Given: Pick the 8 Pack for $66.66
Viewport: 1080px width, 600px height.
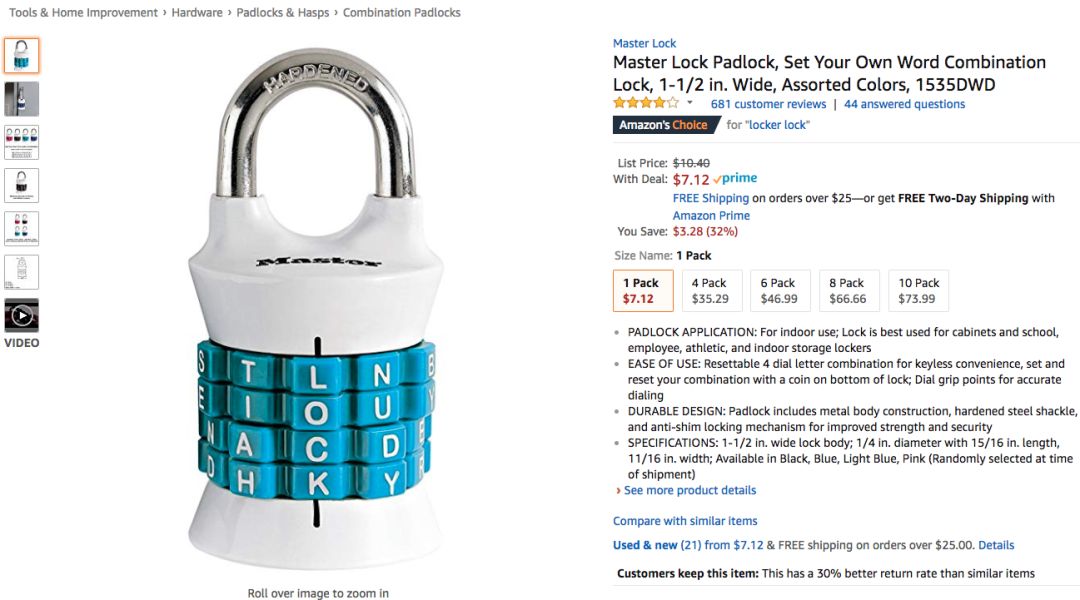Looking at the screenshot, I should click(x=847, y=290).
